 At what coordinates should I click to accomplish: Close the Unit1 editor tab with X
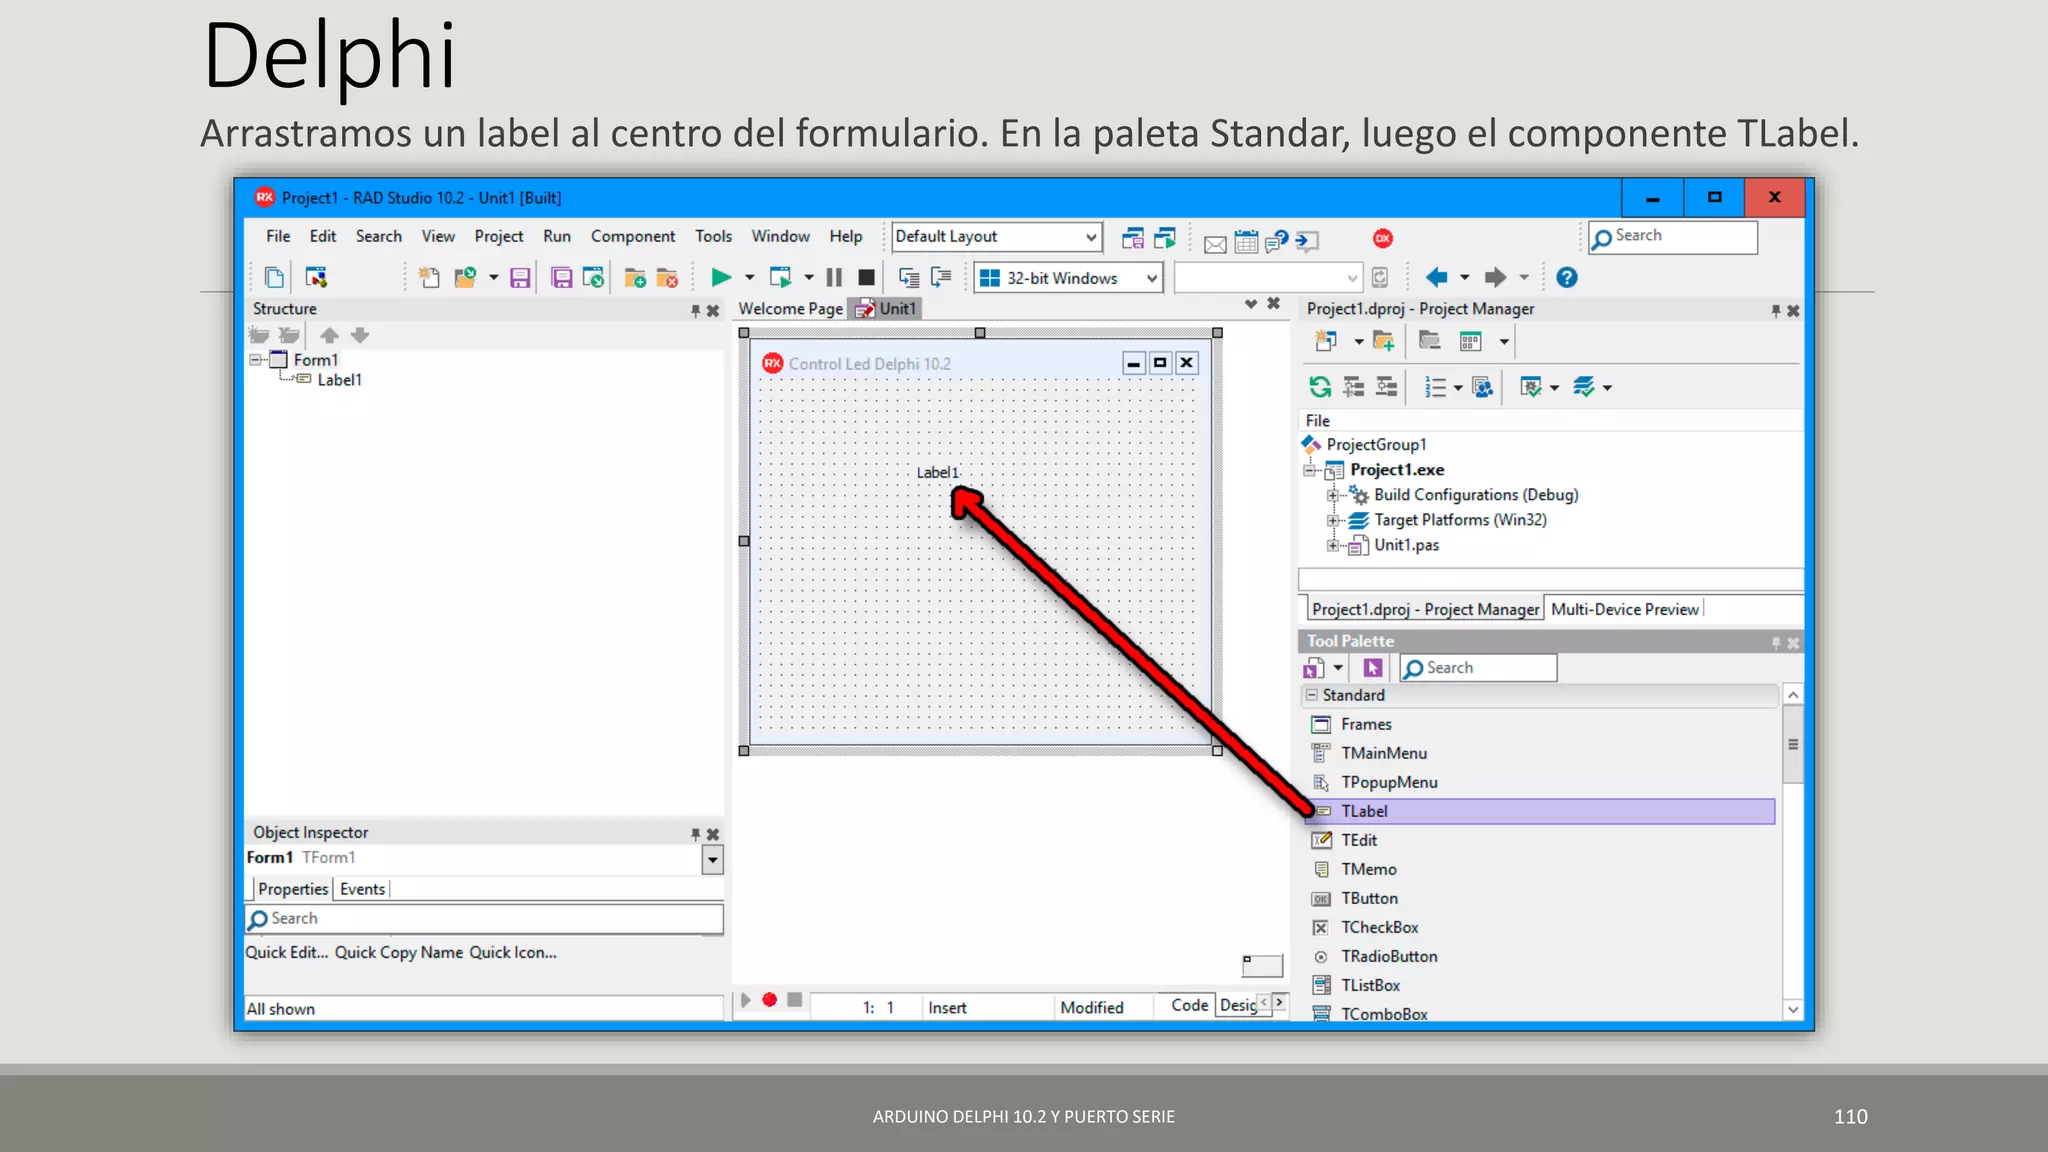coord(1273,303)
